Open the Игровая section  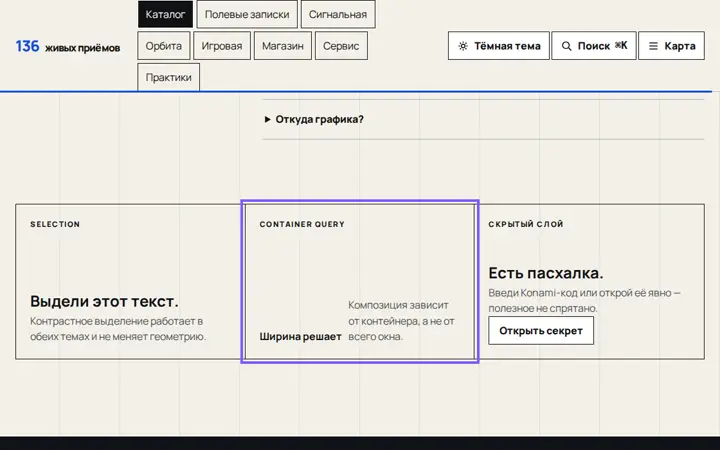coord(222,46)
